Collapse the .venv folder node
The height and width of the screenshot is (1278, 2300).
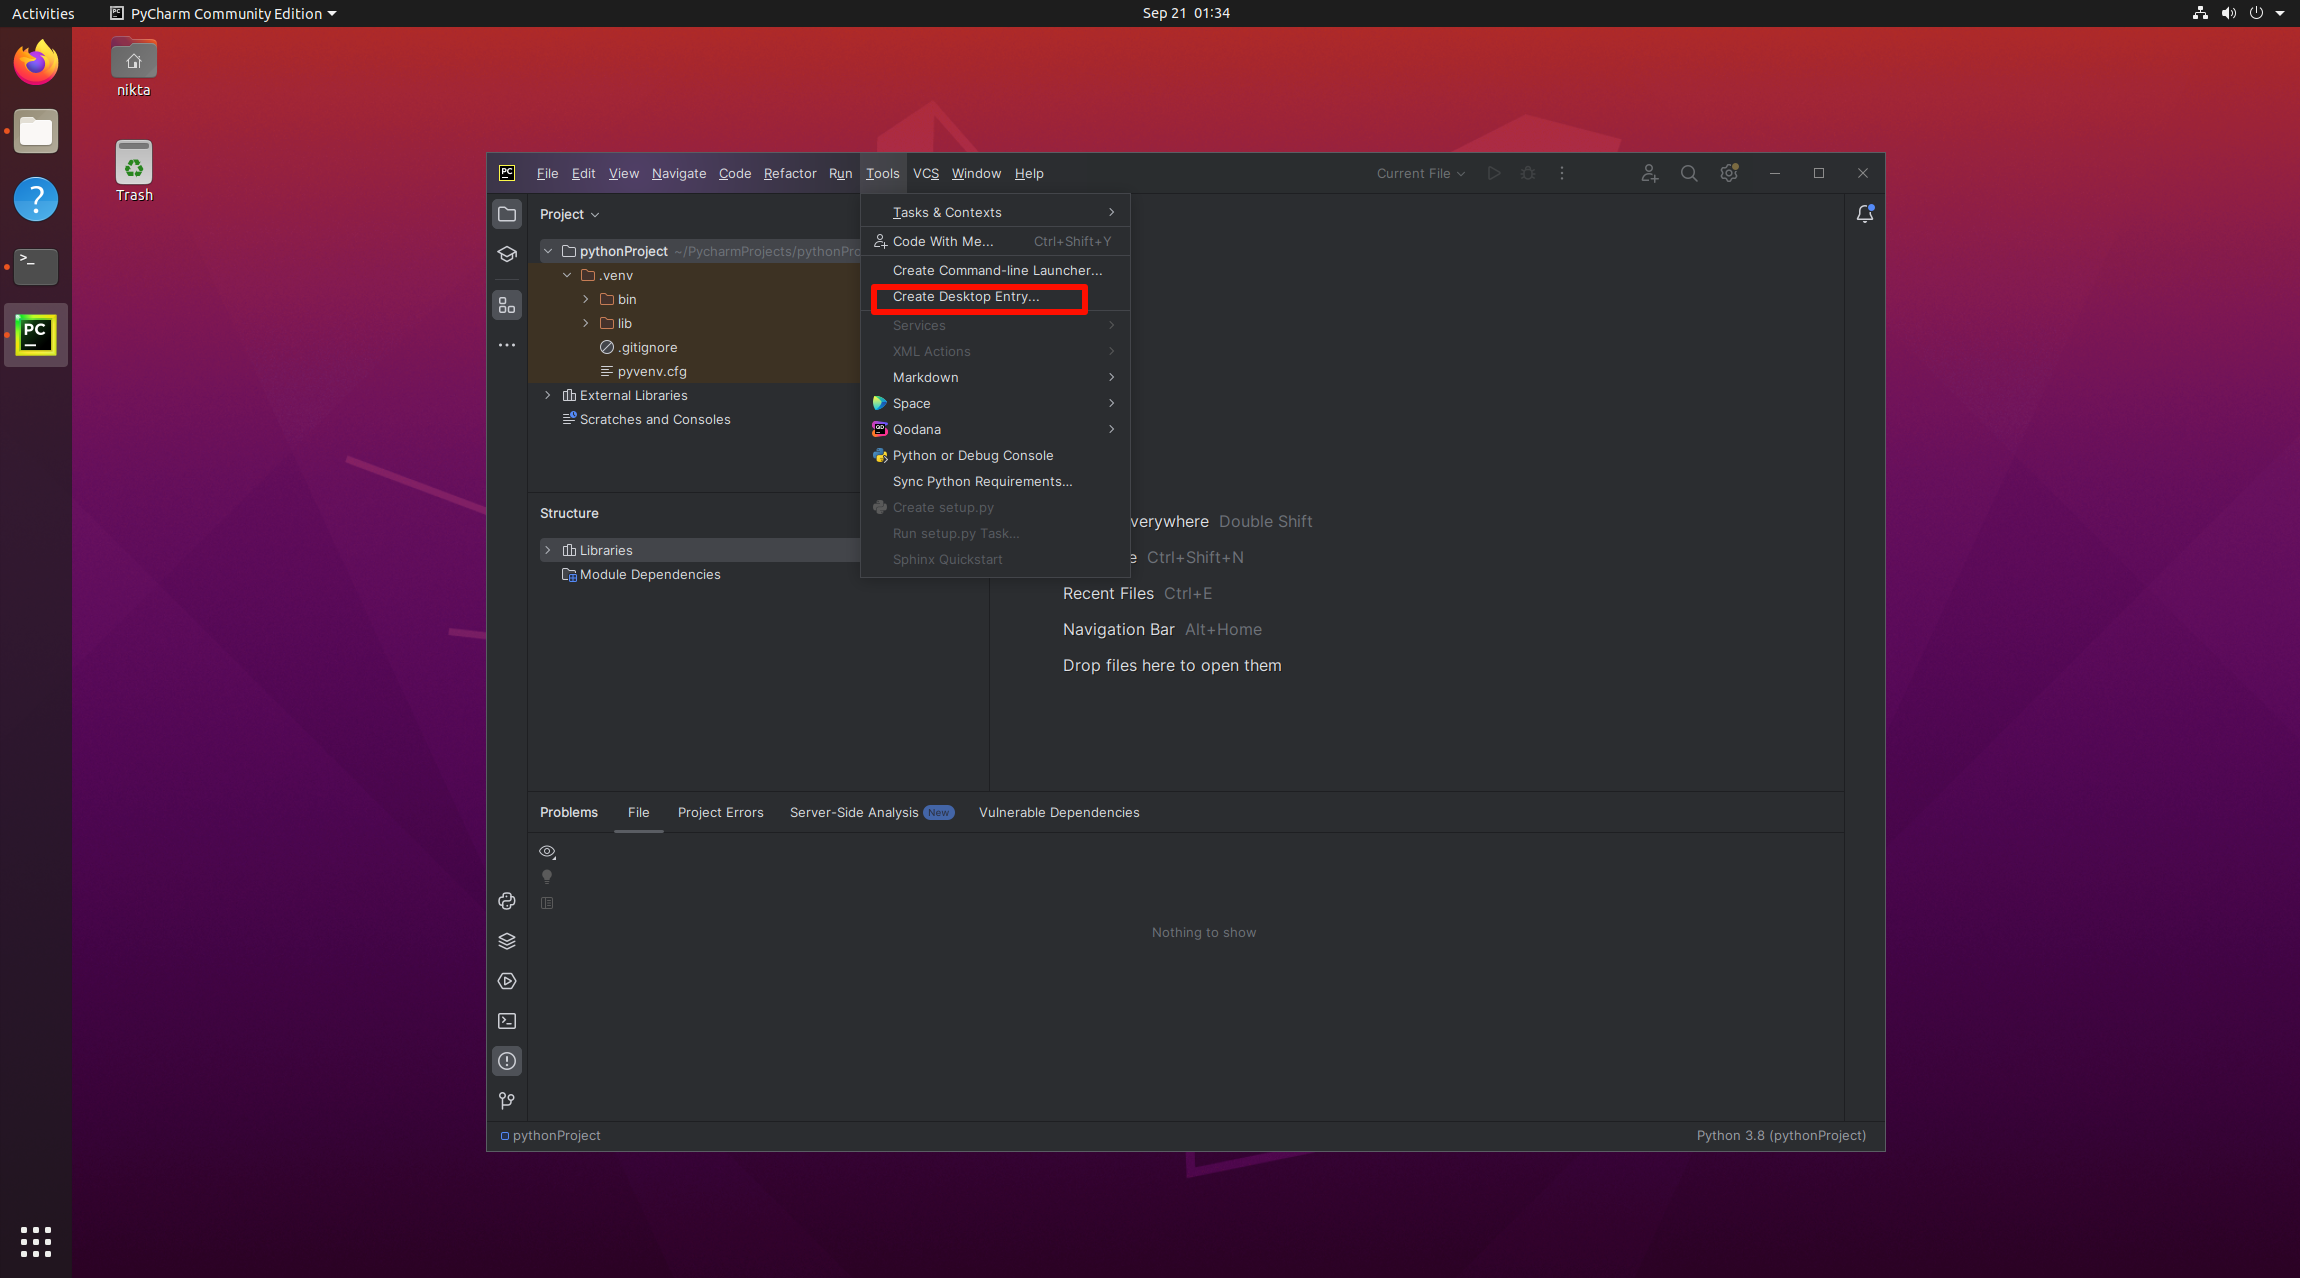[567, 275]
